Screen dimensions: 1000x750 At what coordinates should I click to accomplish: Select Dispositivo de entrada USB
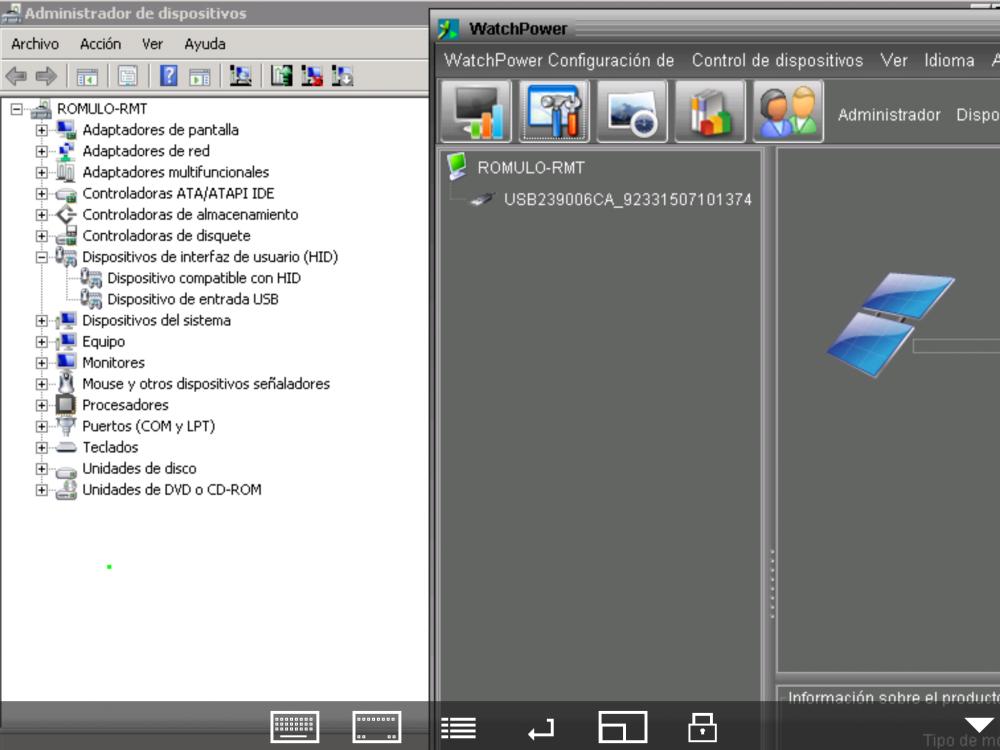point(193,299)
